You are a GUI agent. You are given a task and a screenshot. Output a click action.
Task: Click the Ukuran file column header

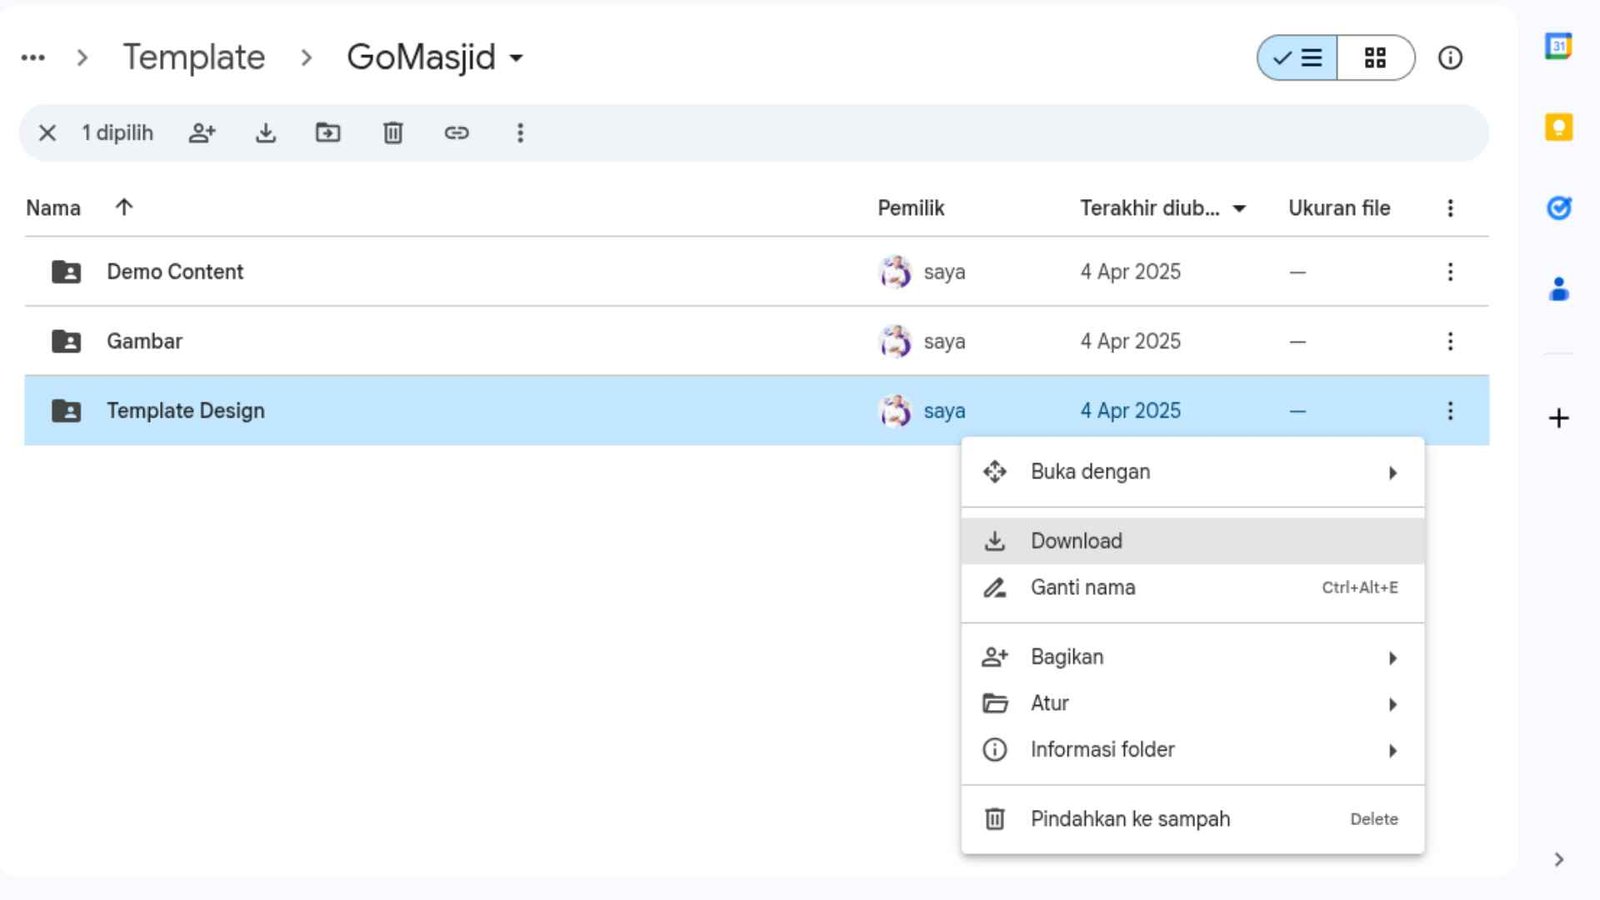[x=1339, y=208]
